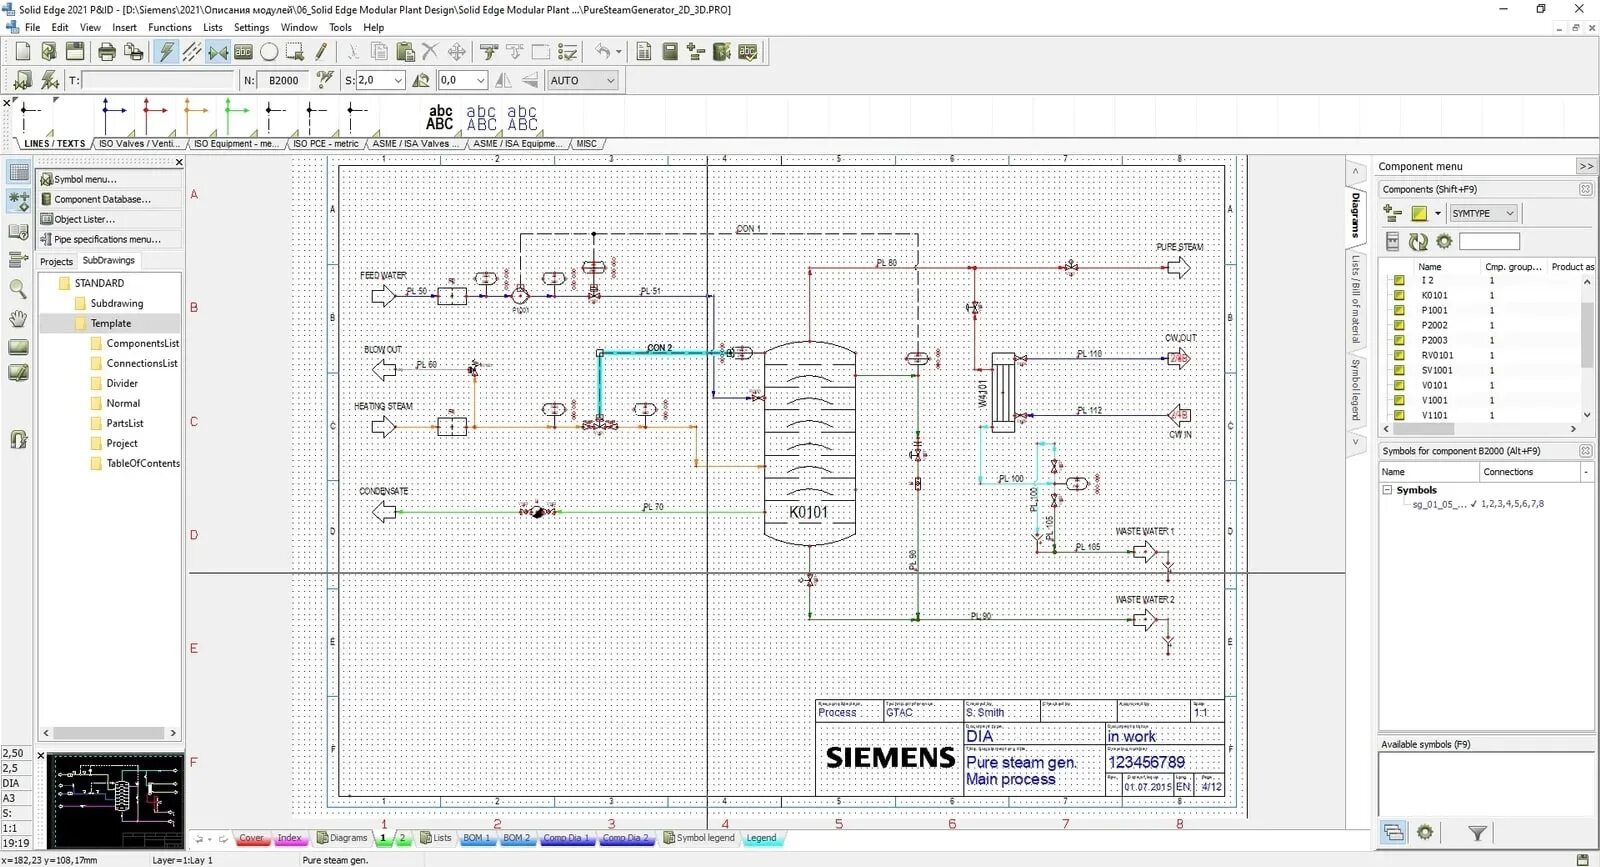Screen dimensions: 1600x867
Task: Collapse the Symbols tree node
Action: tap(1387, 490)
